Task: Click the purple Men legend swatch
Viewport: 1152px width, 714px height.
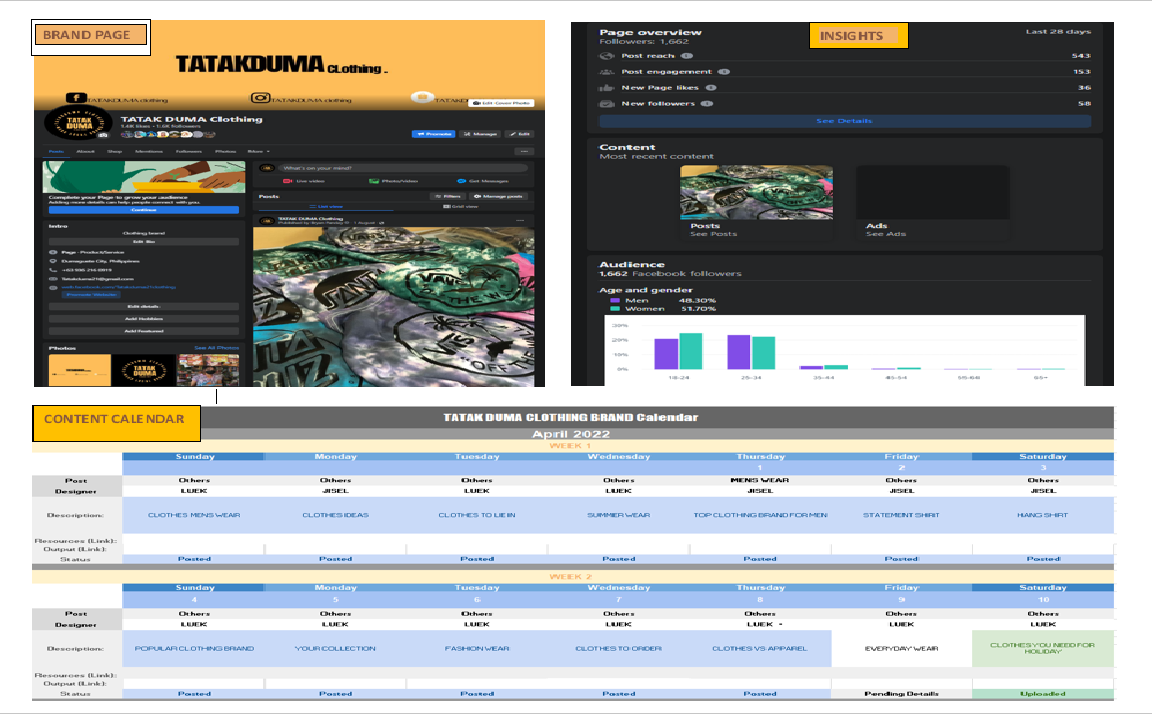Action: point(615,300)
